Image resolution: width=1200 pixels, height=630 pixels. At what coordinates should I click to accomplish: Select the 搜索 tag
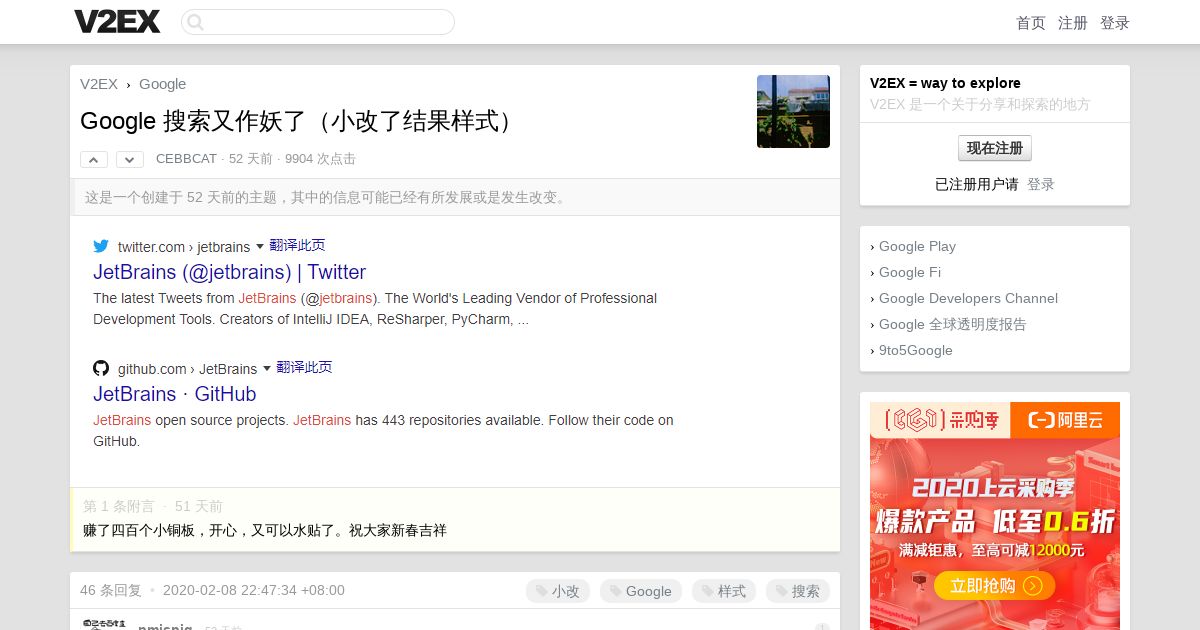(x=798, y=591)
